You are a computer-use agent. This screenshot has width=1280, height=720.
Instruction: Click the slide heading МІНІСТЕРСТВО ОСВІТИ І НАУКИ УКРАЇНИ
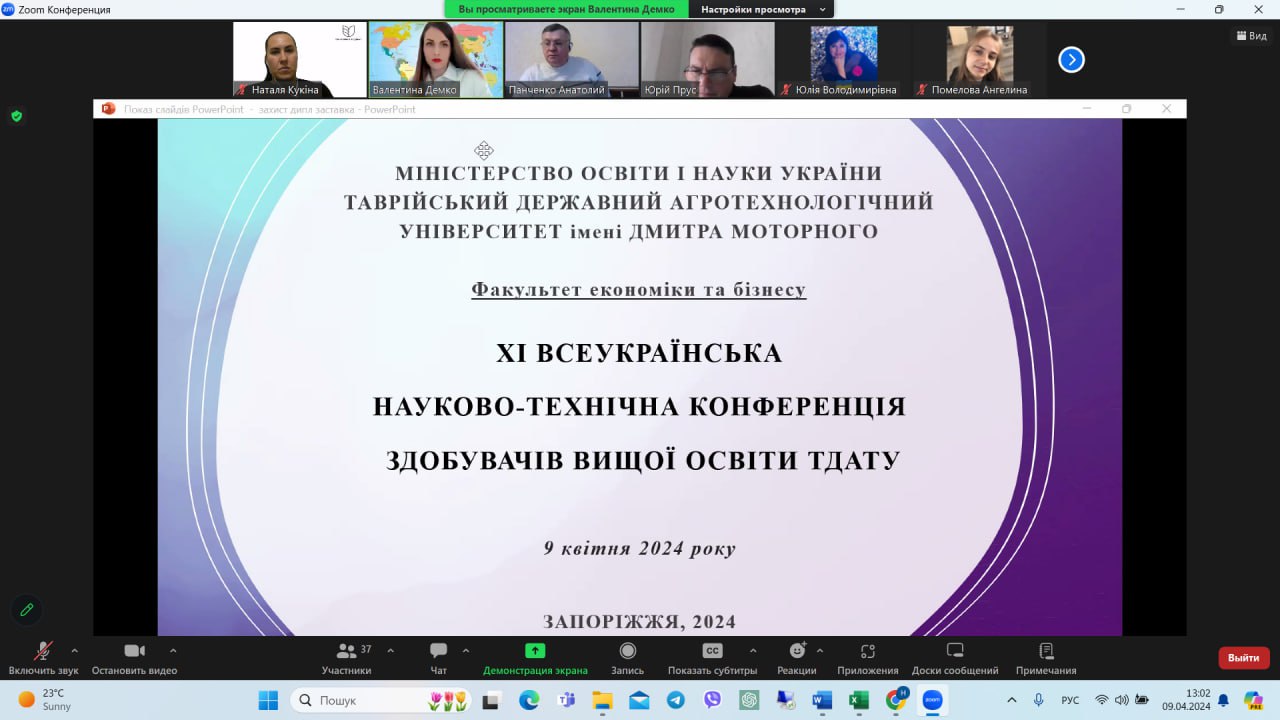coord(638,173)
